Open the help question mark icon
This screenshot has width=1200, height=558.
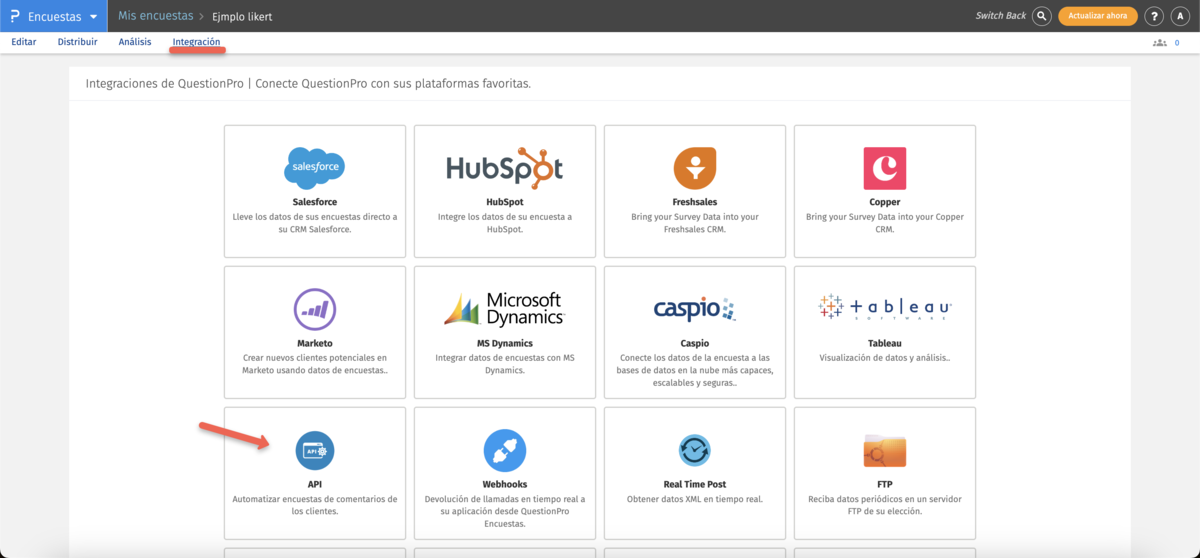pos(1154,16)
